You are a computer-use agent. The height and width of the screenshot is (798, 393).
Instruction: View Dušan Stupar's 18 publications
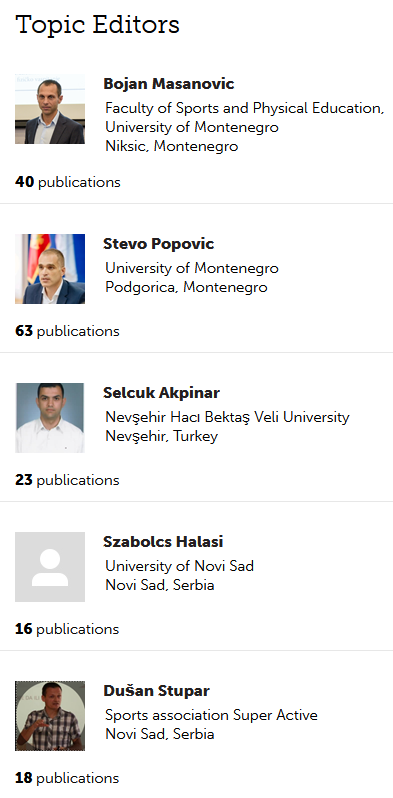67,779
